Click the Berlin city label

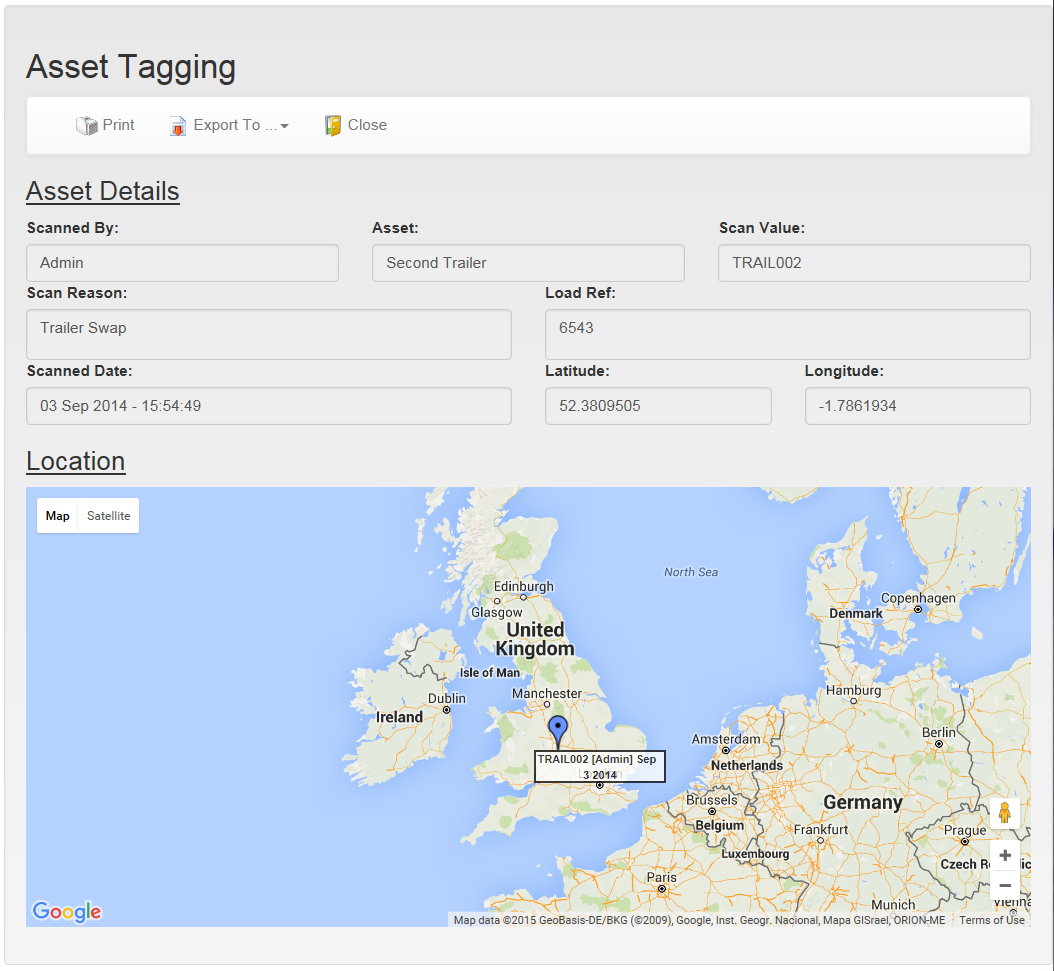click(x=939, y=732)
